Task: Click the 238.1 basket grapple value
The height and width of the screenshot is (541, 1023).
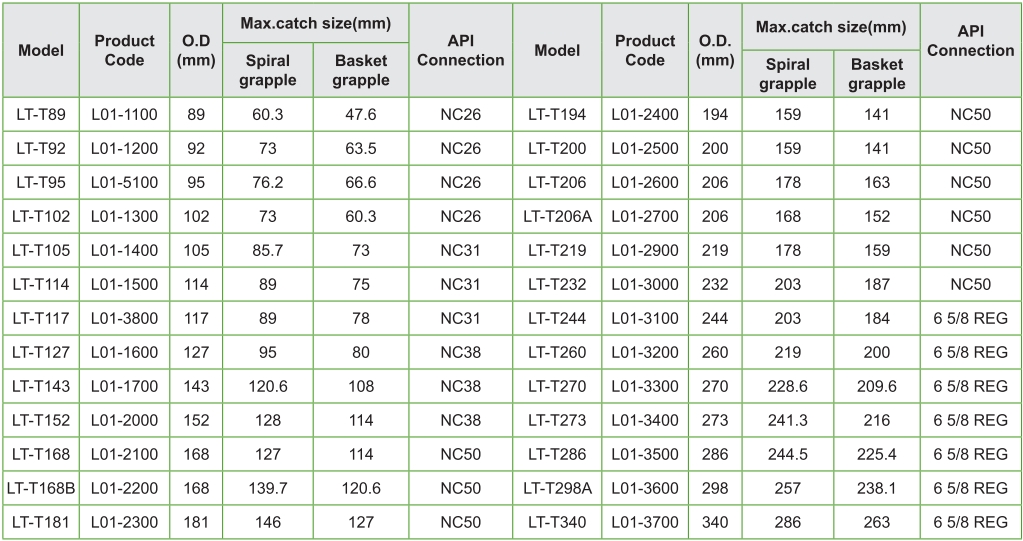Action: (x=876, y=488)
